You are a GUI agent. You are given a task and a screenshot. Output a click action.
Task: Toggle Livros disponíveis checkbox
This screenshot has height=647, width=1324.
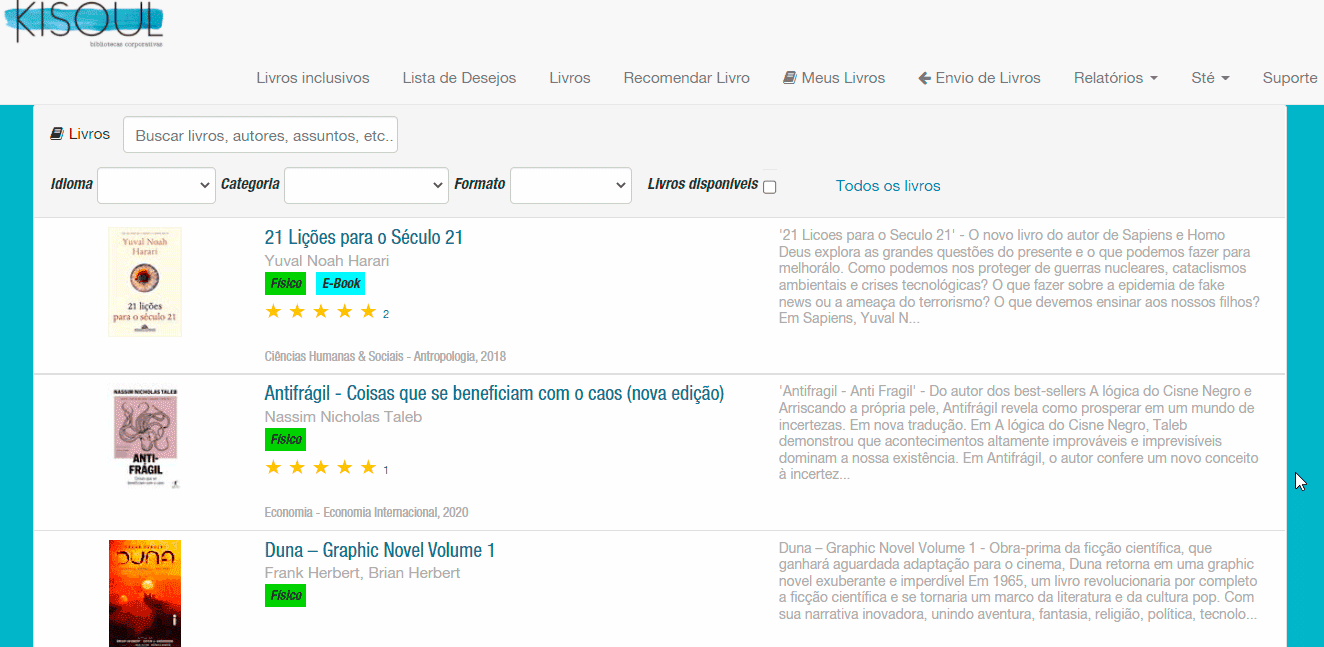pos(769,187)
